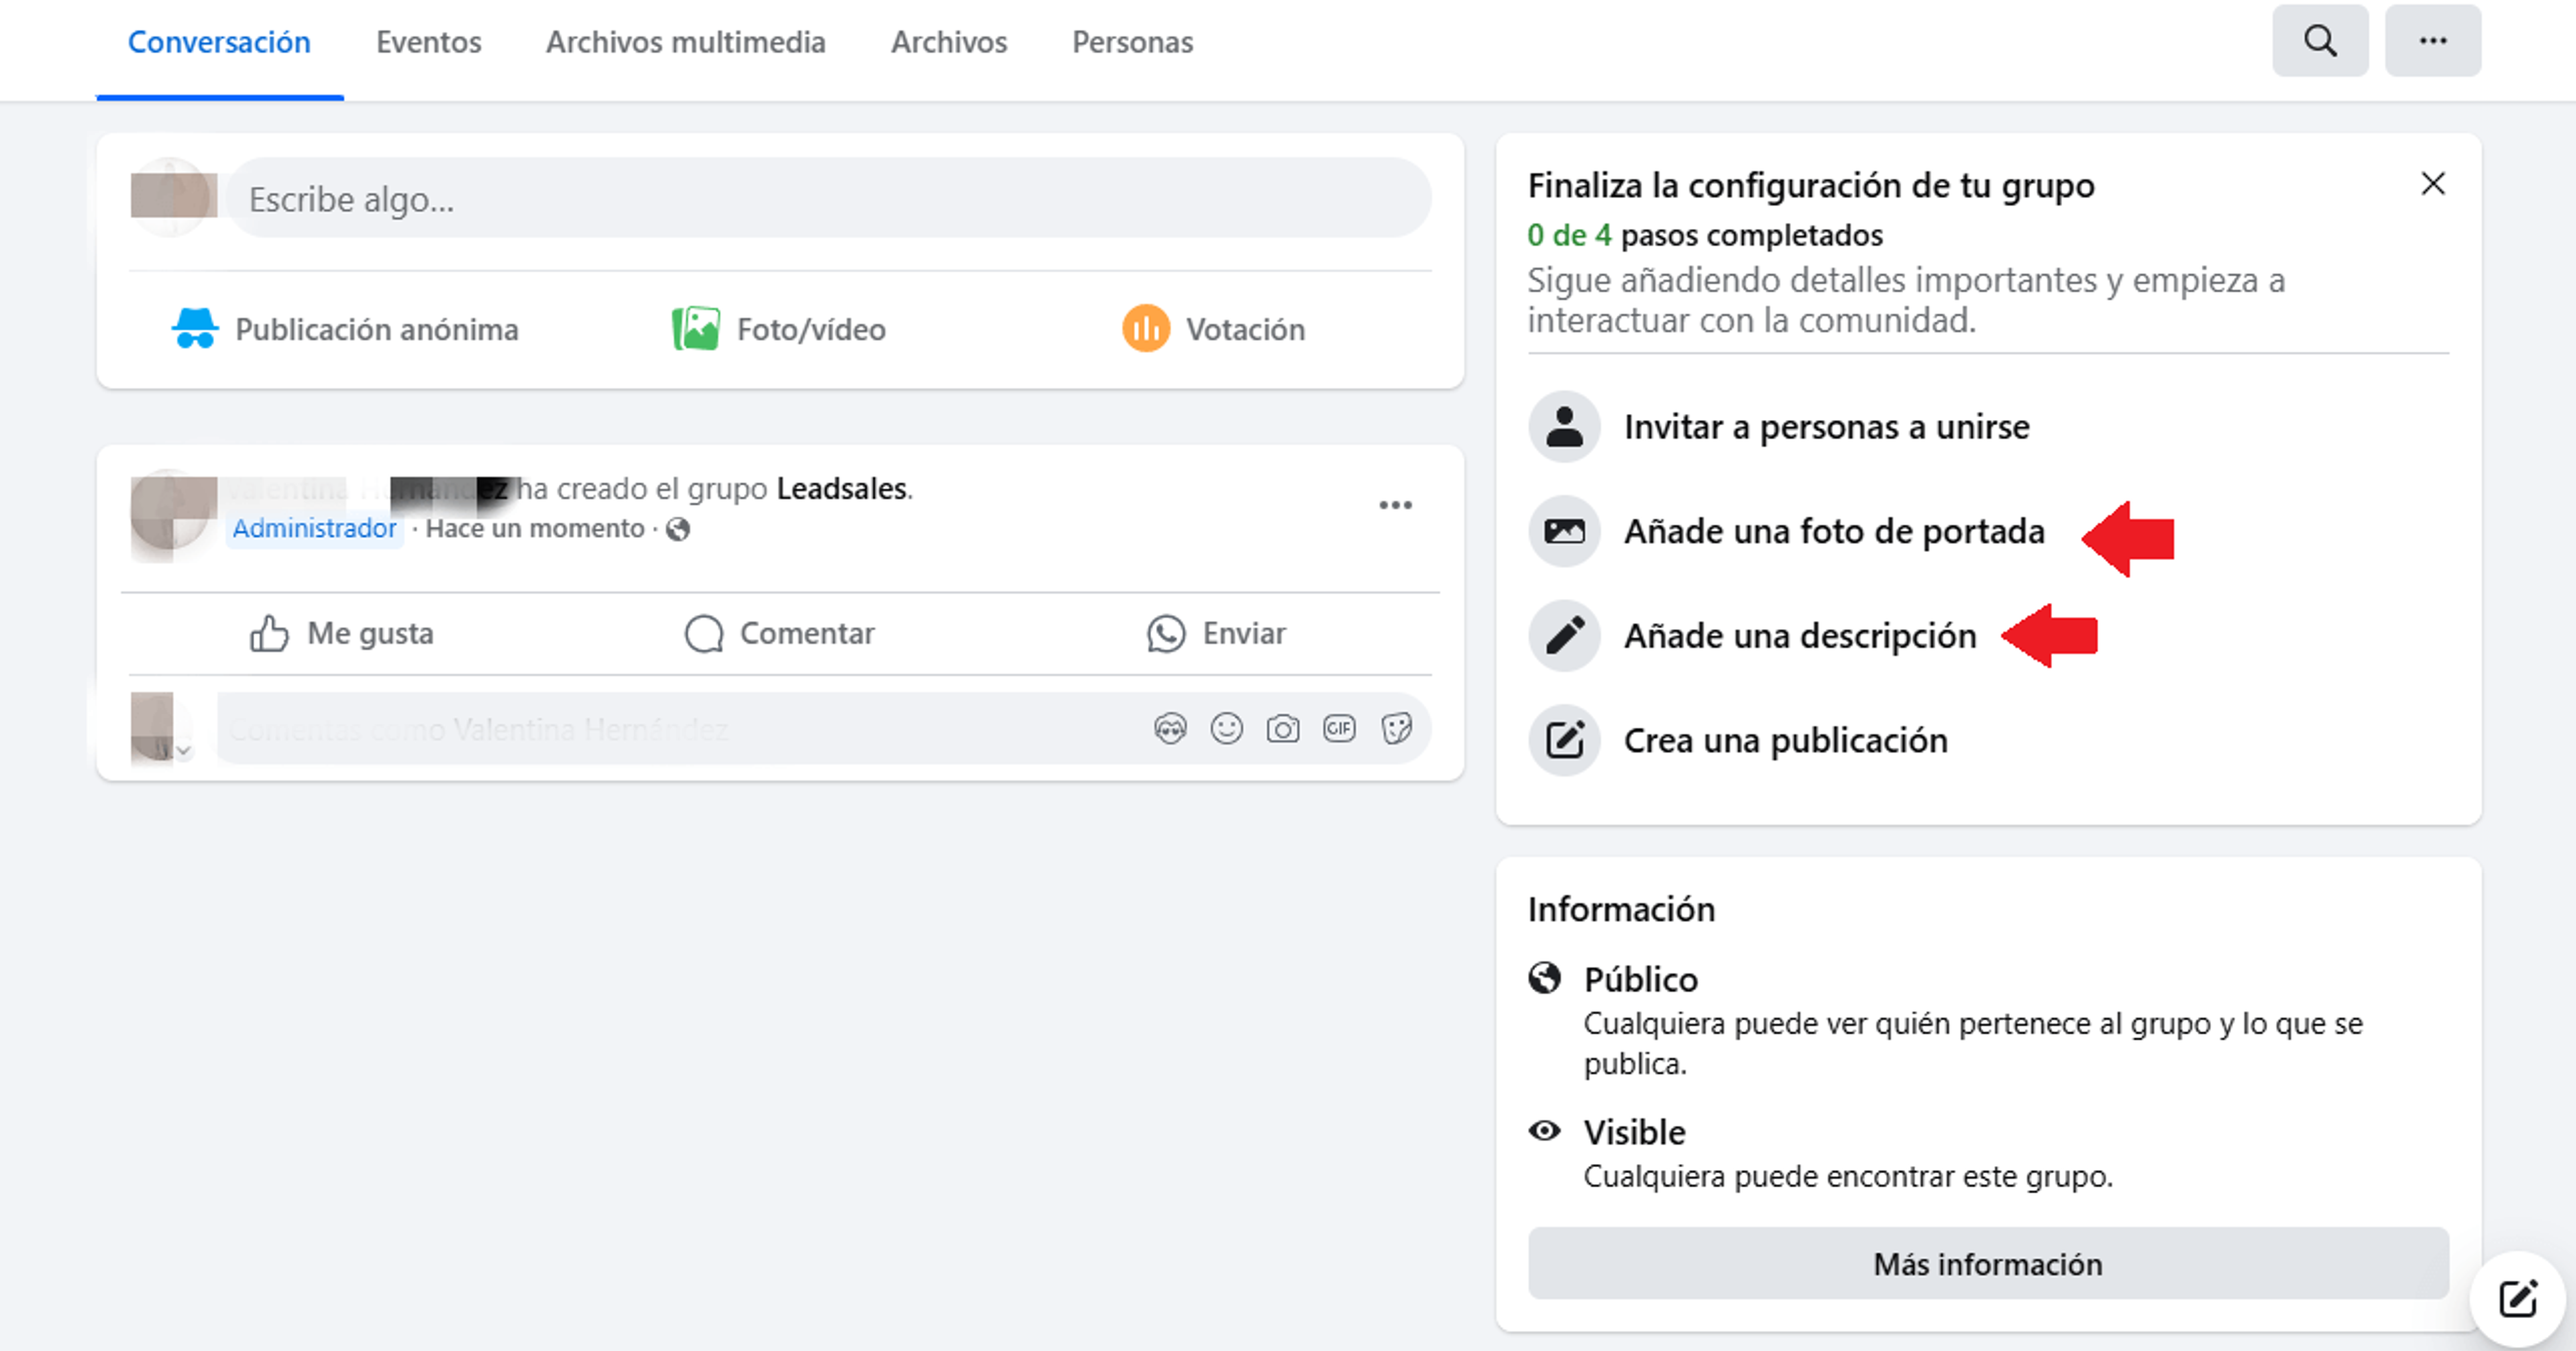Click the Comentar button

pyautogui.click(x=779, y=633)
